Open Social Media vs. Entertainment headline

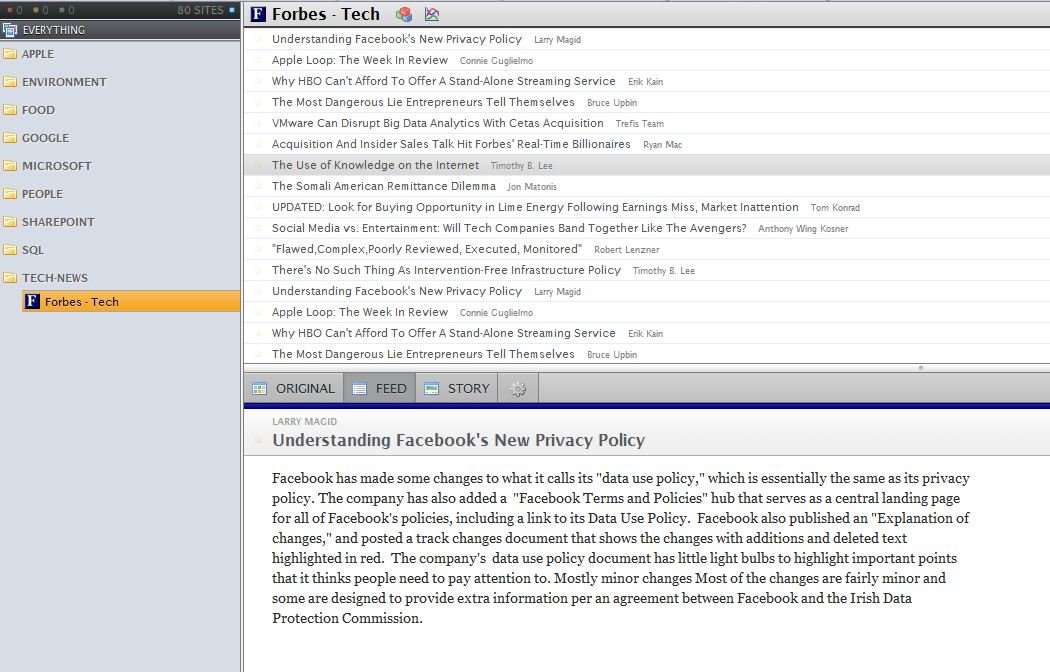pos(509,228)
